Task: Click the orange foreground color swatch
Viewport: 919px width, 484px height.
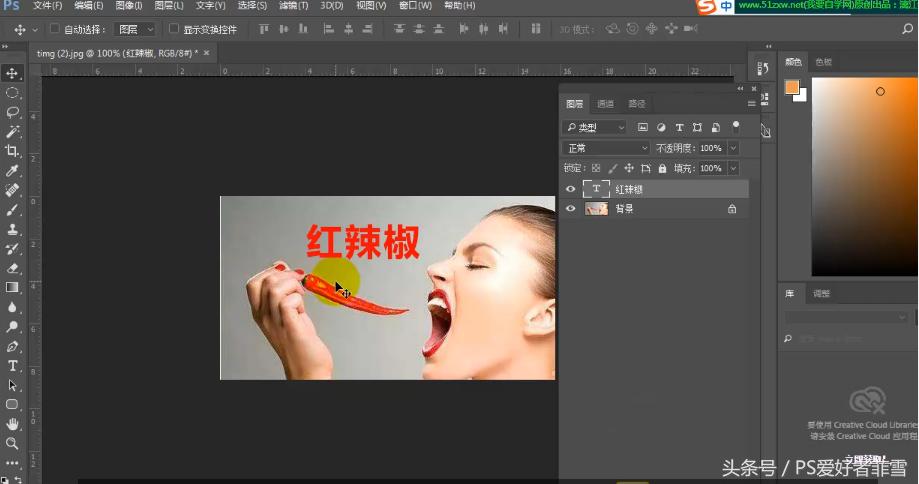Action: (x=792, y=87)
